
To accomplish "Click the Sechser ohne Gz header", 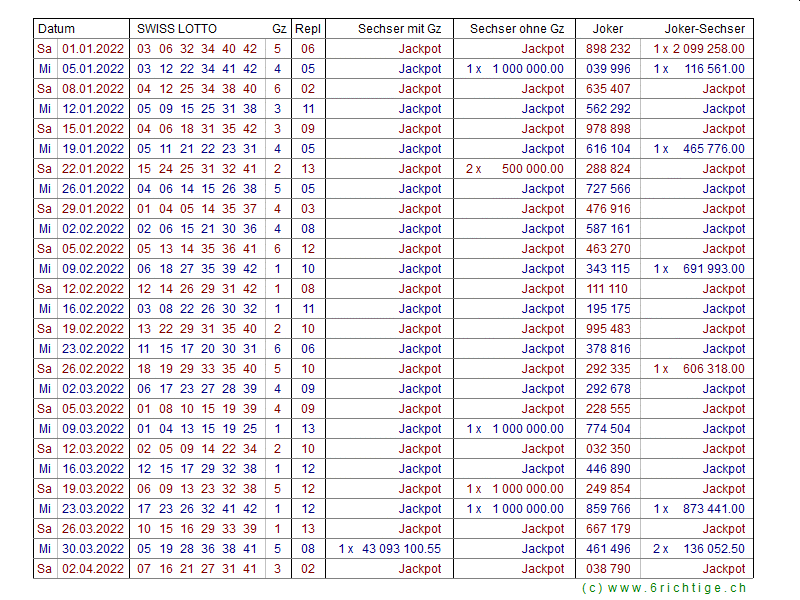I will [x=516, y=29].
